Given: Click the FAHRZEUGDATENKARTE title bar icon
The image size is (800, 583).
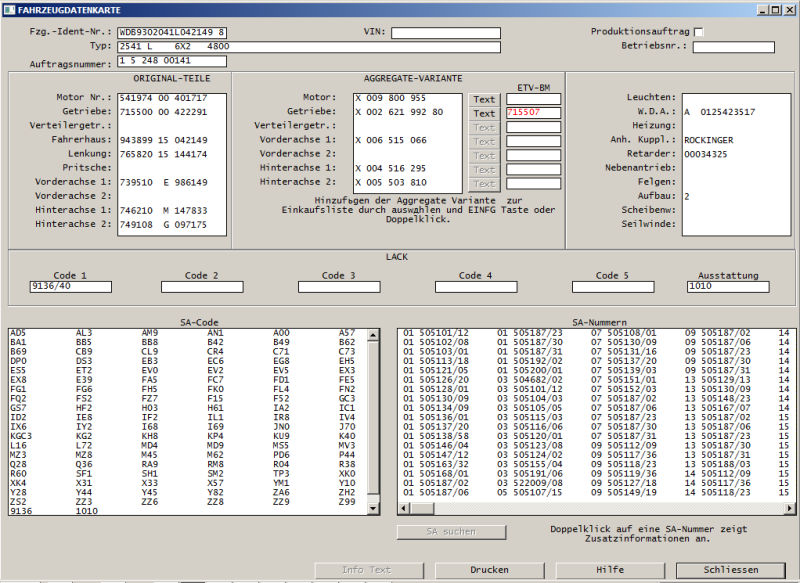Looking at the screenshot, I should [x=9, y=8].
